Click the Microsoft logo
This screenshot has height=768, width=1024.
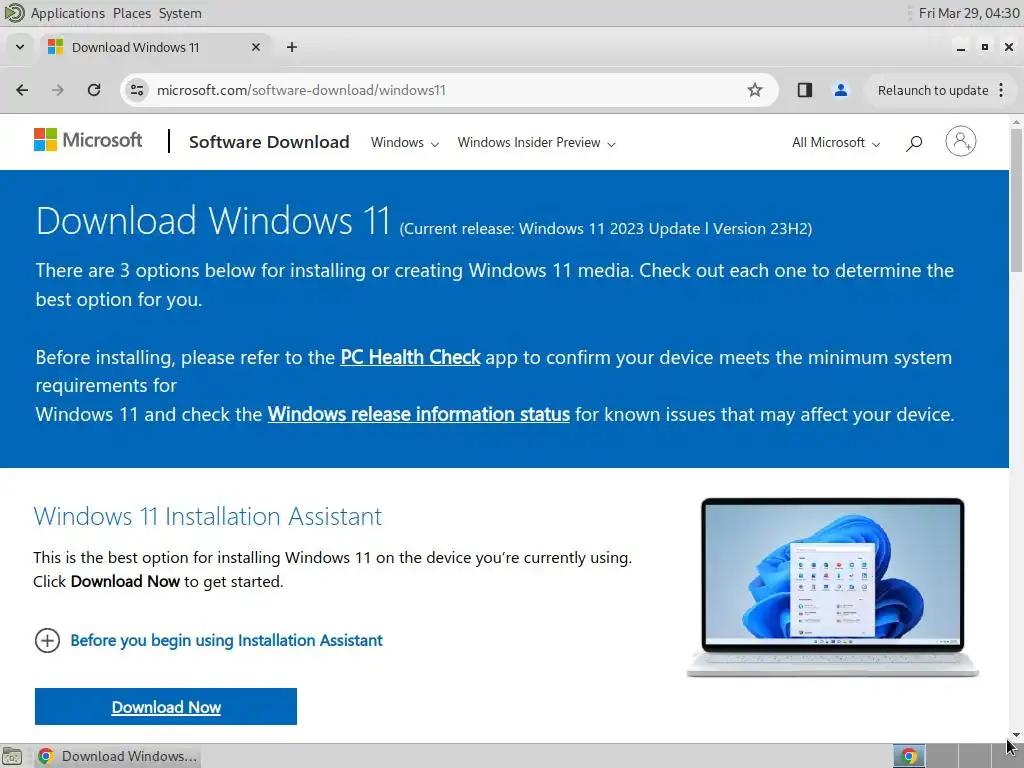(x=88, y=140)
